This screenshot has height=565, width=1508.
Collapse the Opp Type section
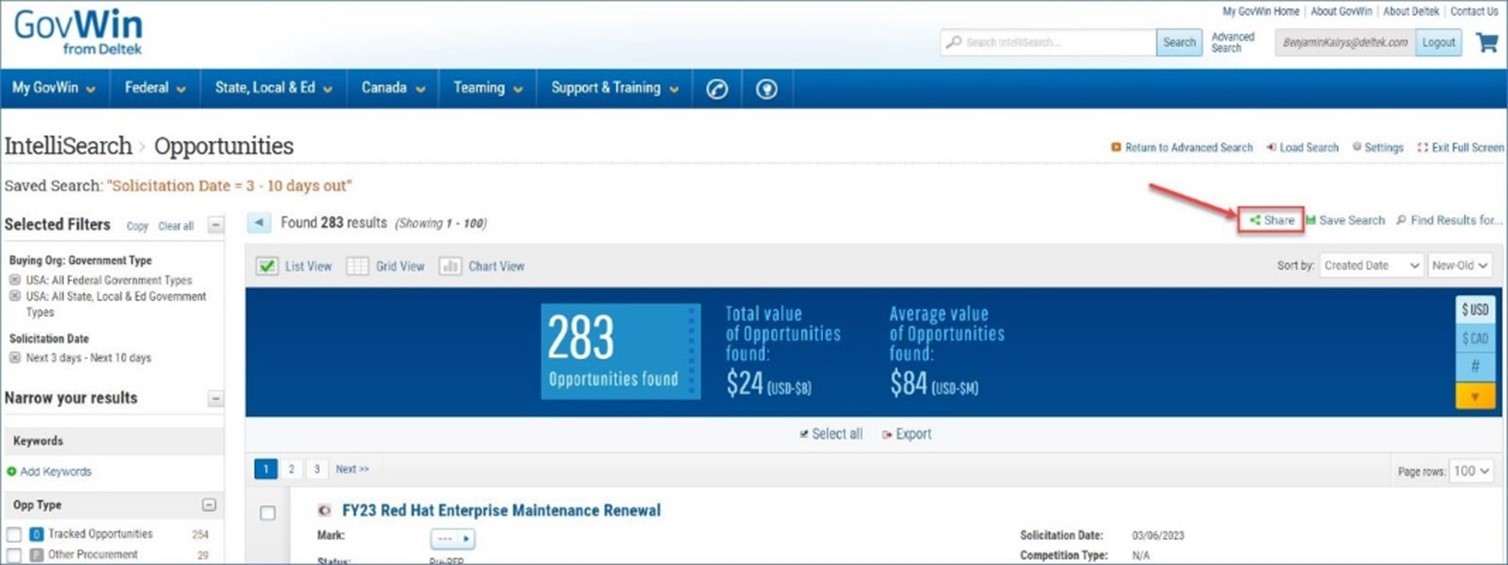209,506
